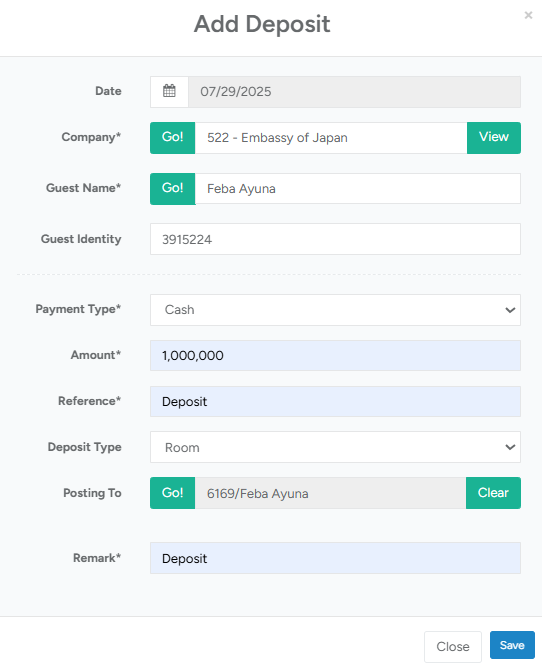Viewport: 542px width, 667px height.
Task: Focus the Guest Name field
Action: (358, 188)
